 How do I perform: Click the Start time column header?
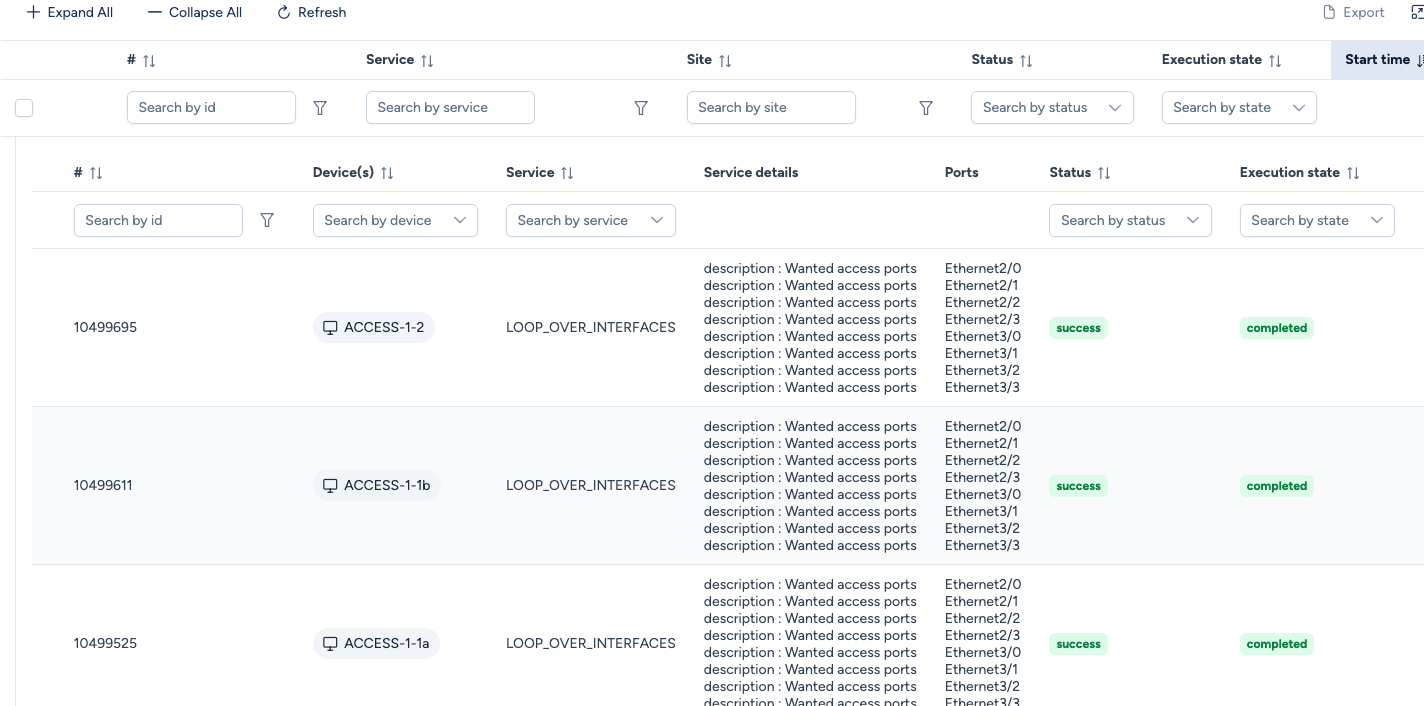click(x=1378, y=60)
